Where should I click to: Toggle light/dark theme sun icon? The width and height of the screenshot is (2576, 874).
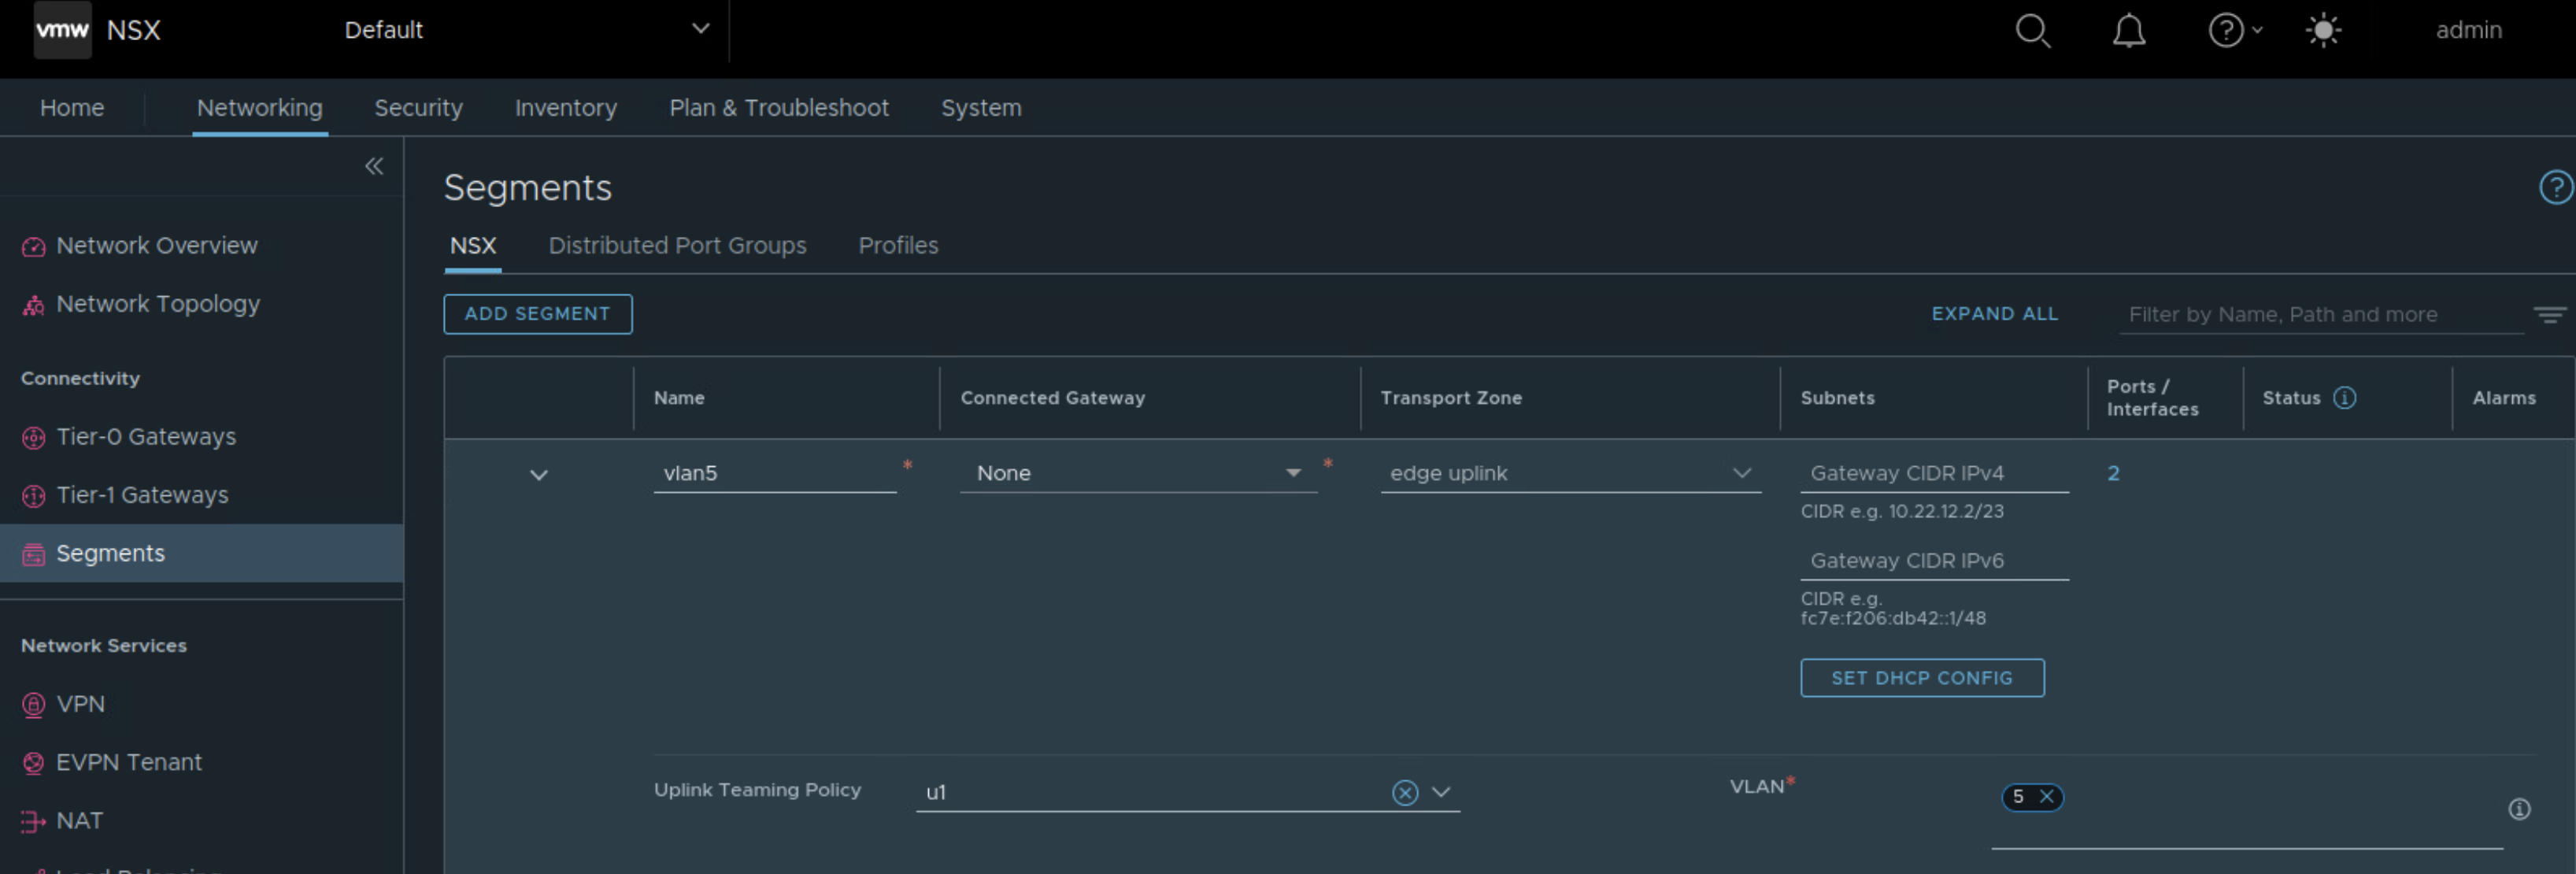click(x=2323, y=30)
